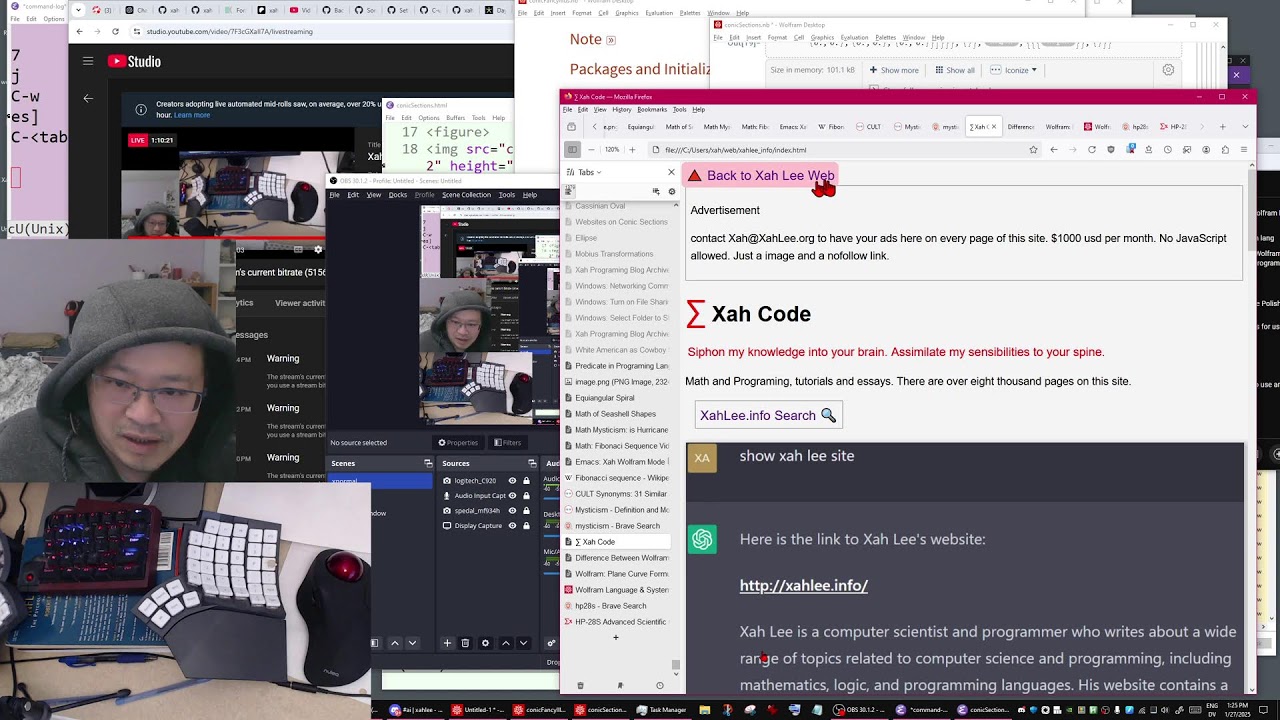Toggle visibility of Audio Input Capture source
The height and width of the screenshot is (720, 1280).
tap(512, 496)
